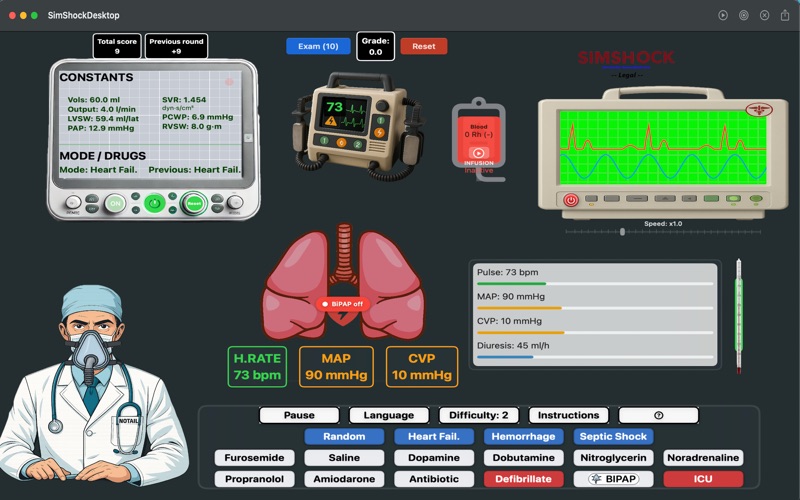Viewport: 800px width, 500px height.
Task: Click the thermometer gauge
Action: (738, 316)
